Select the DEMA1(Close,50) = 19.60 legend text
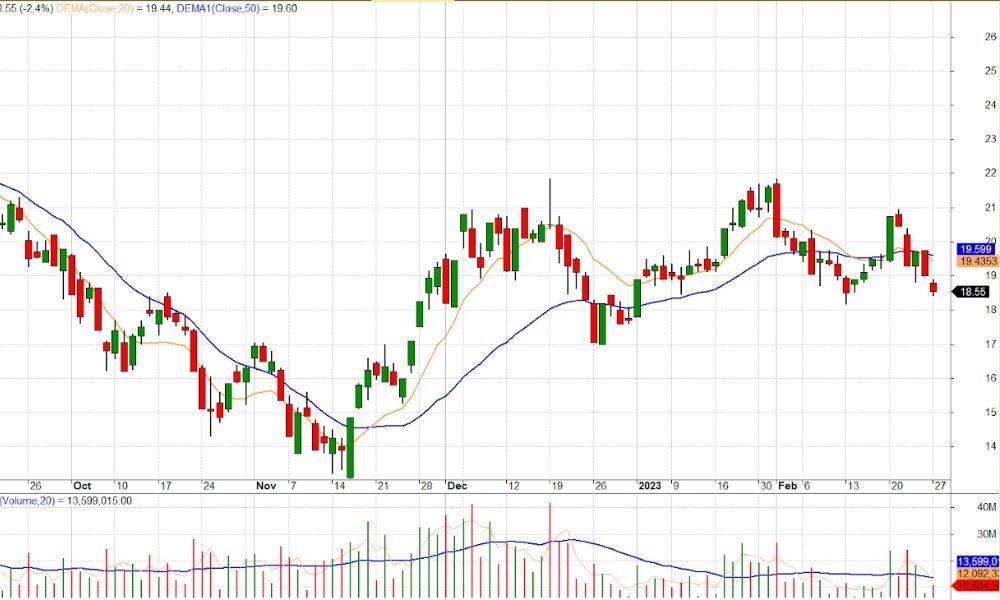1000x600 pixels. 237,8
